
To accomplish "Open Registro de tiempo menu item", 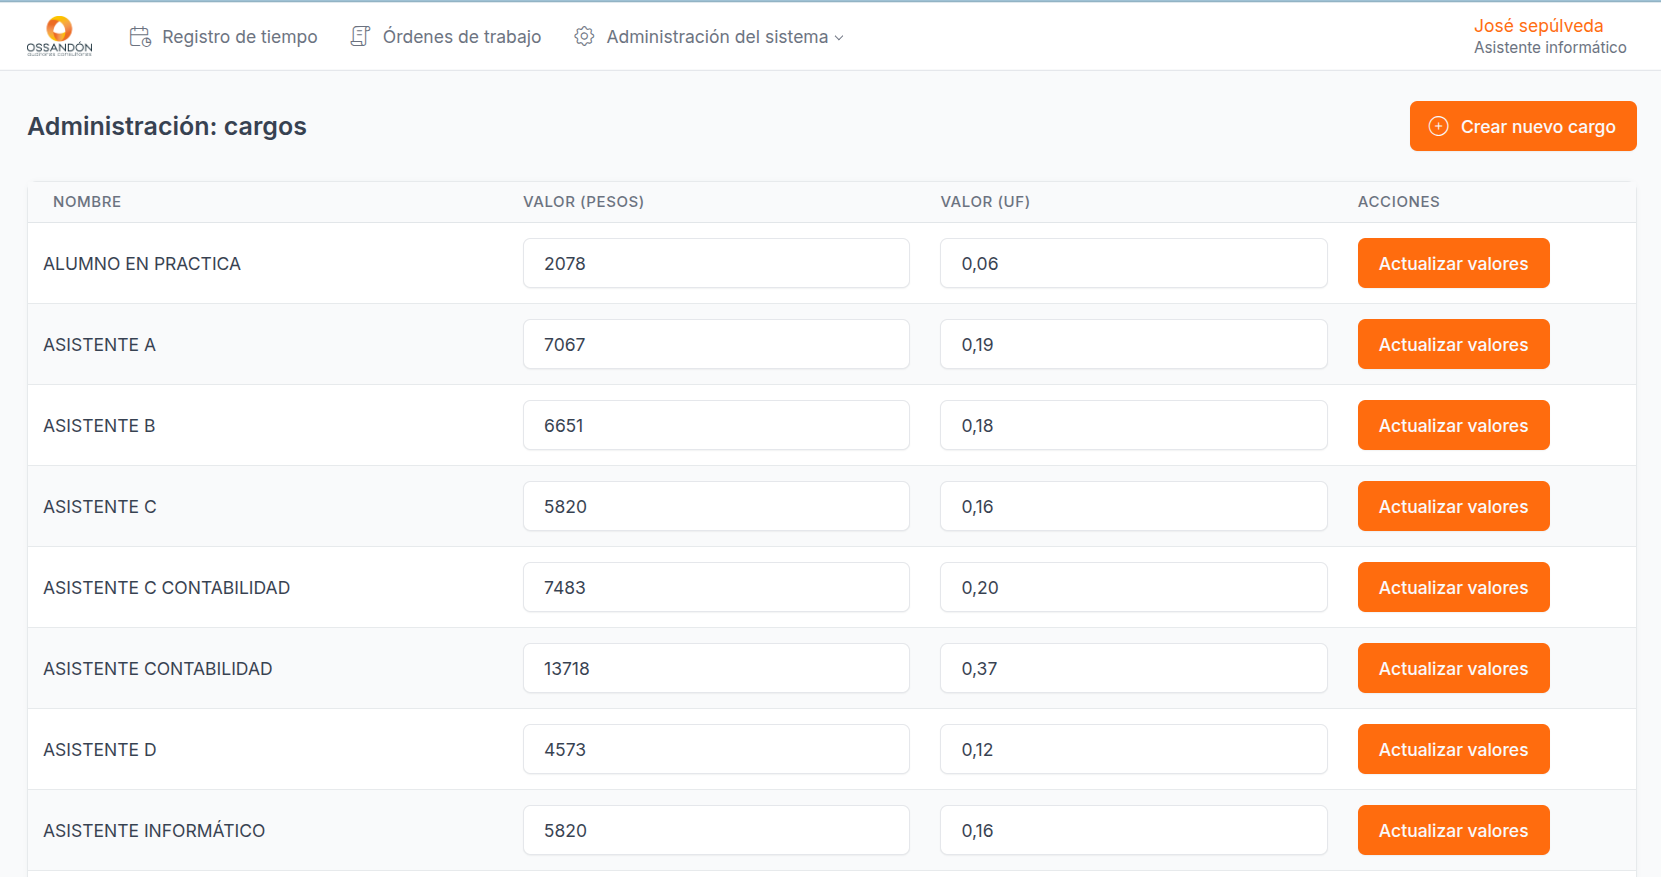I will coord(224,37).
